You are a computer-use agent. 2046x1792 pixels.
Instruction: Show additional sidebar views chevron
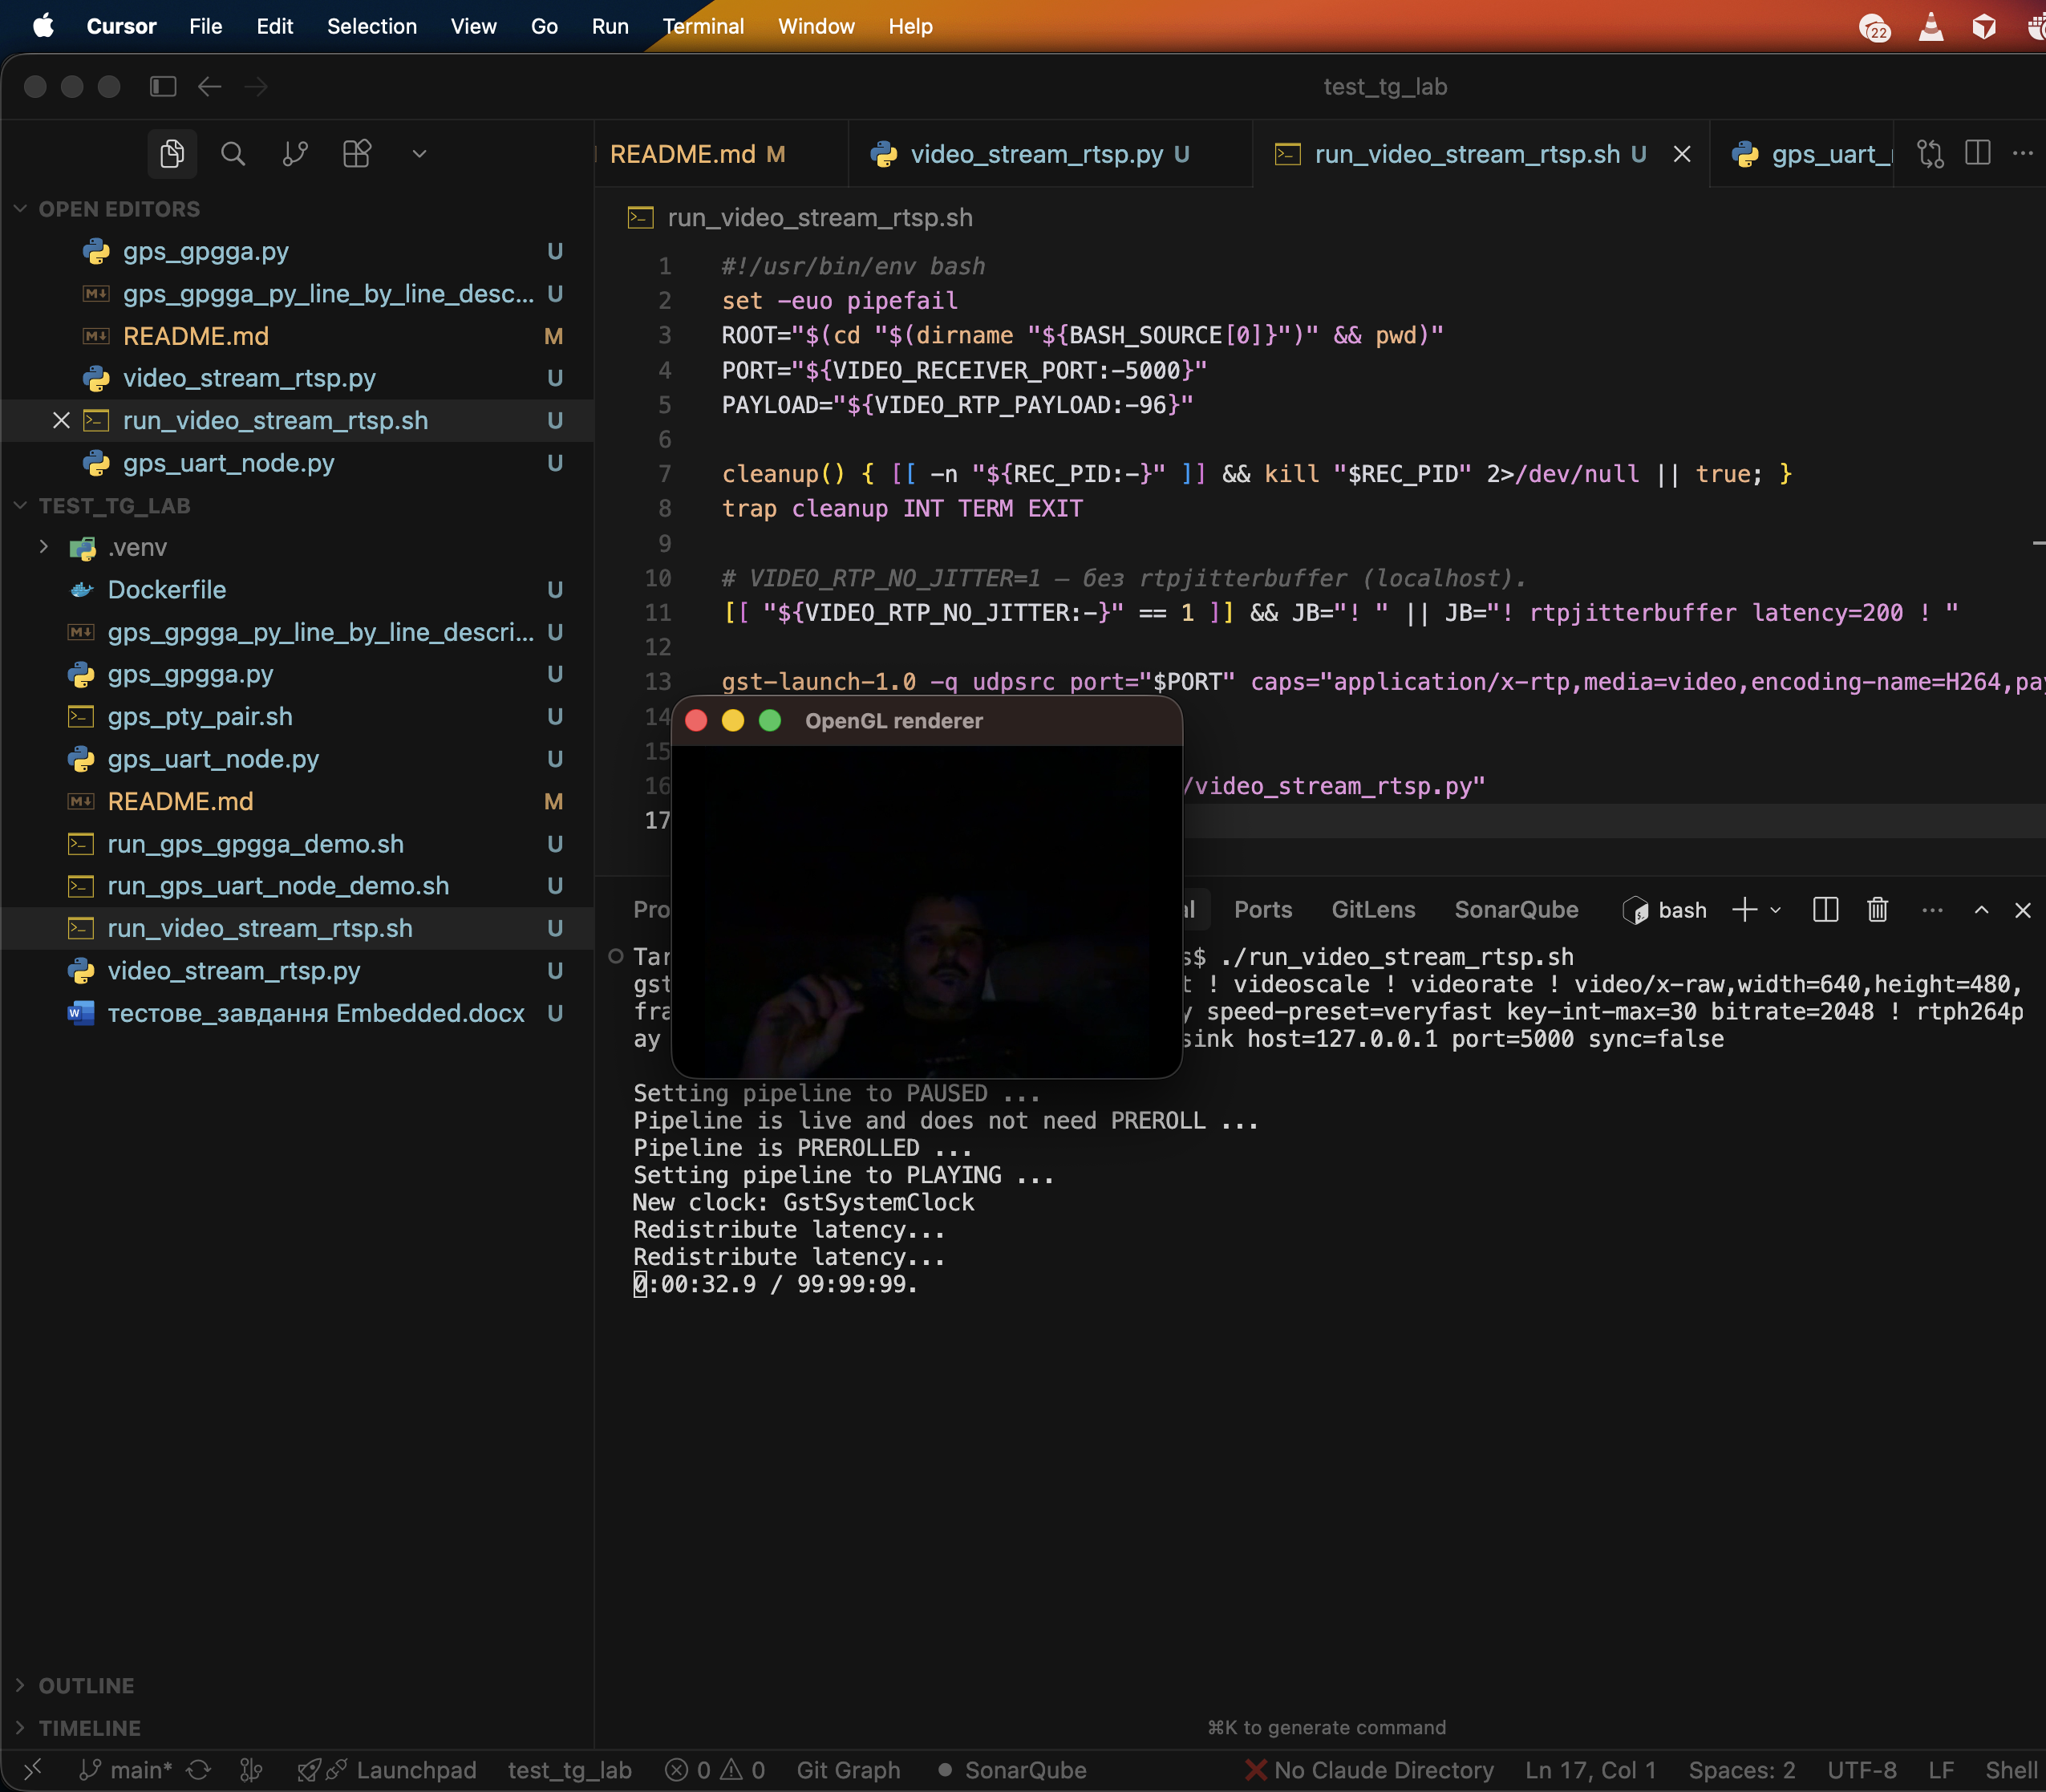pos(419,154)
